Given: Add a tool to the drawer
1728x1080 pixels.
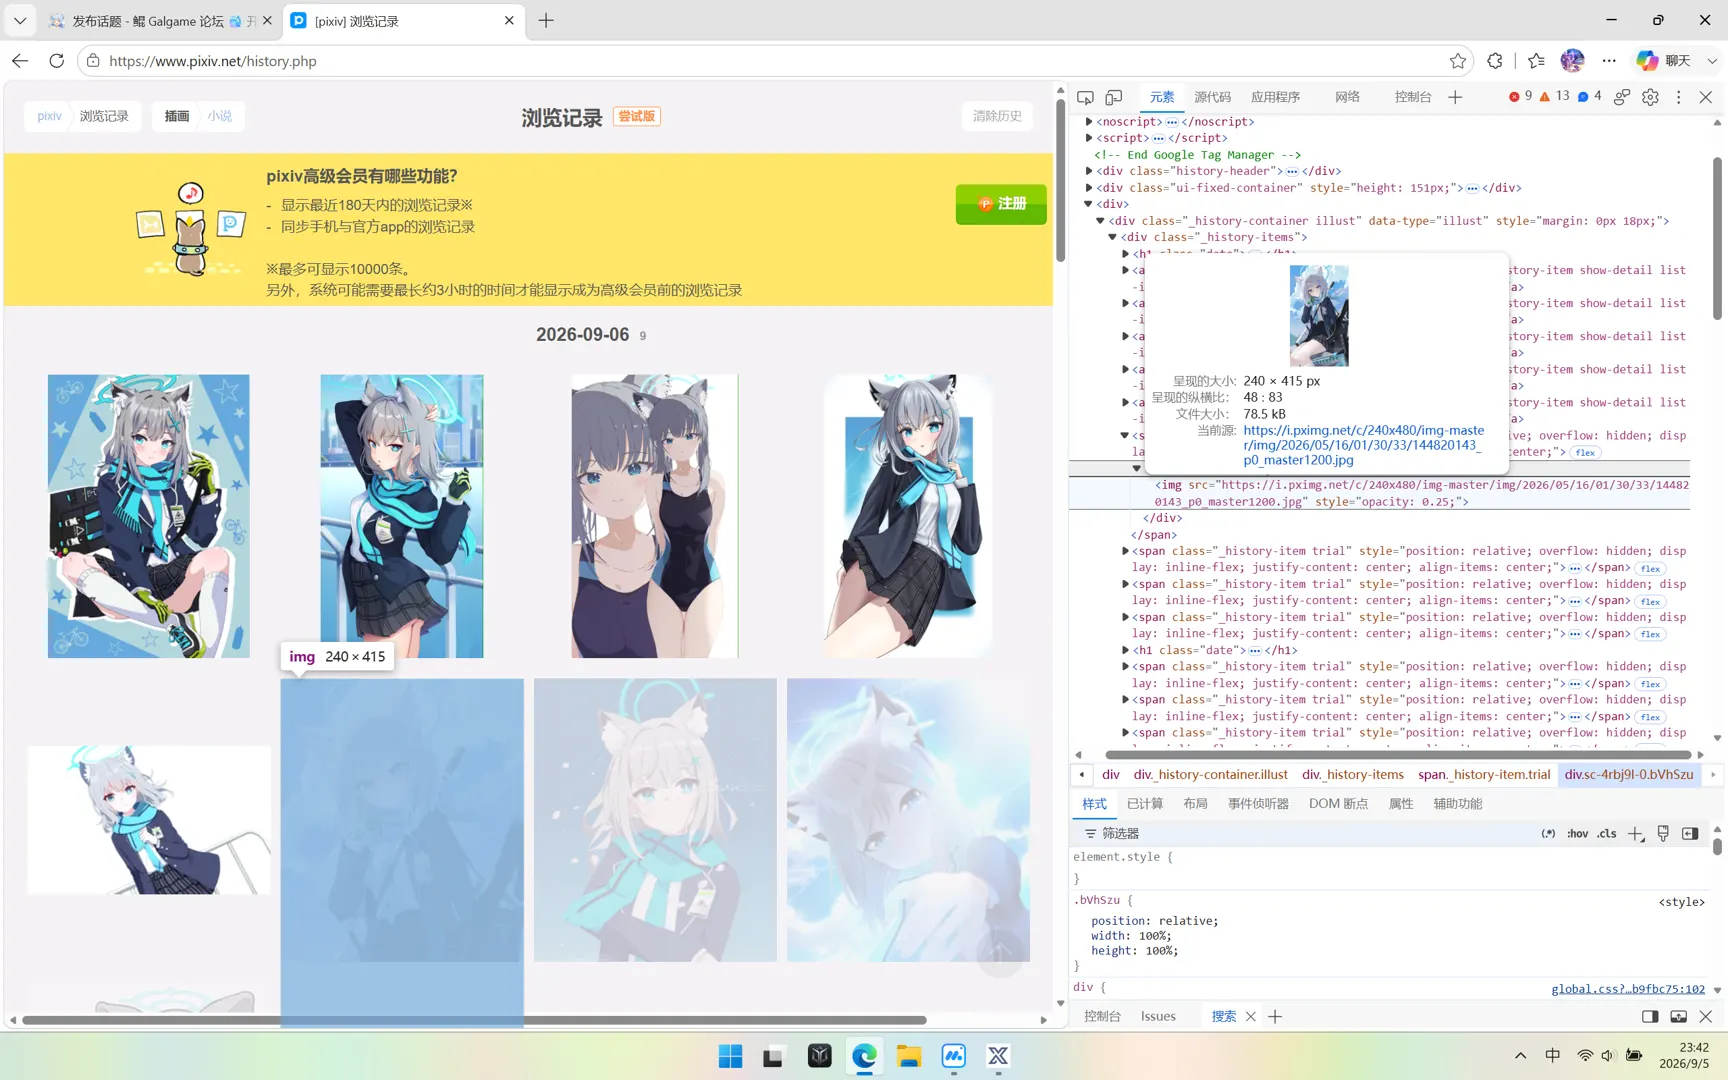Looking at the screenshot, I should (1275, 1016).
